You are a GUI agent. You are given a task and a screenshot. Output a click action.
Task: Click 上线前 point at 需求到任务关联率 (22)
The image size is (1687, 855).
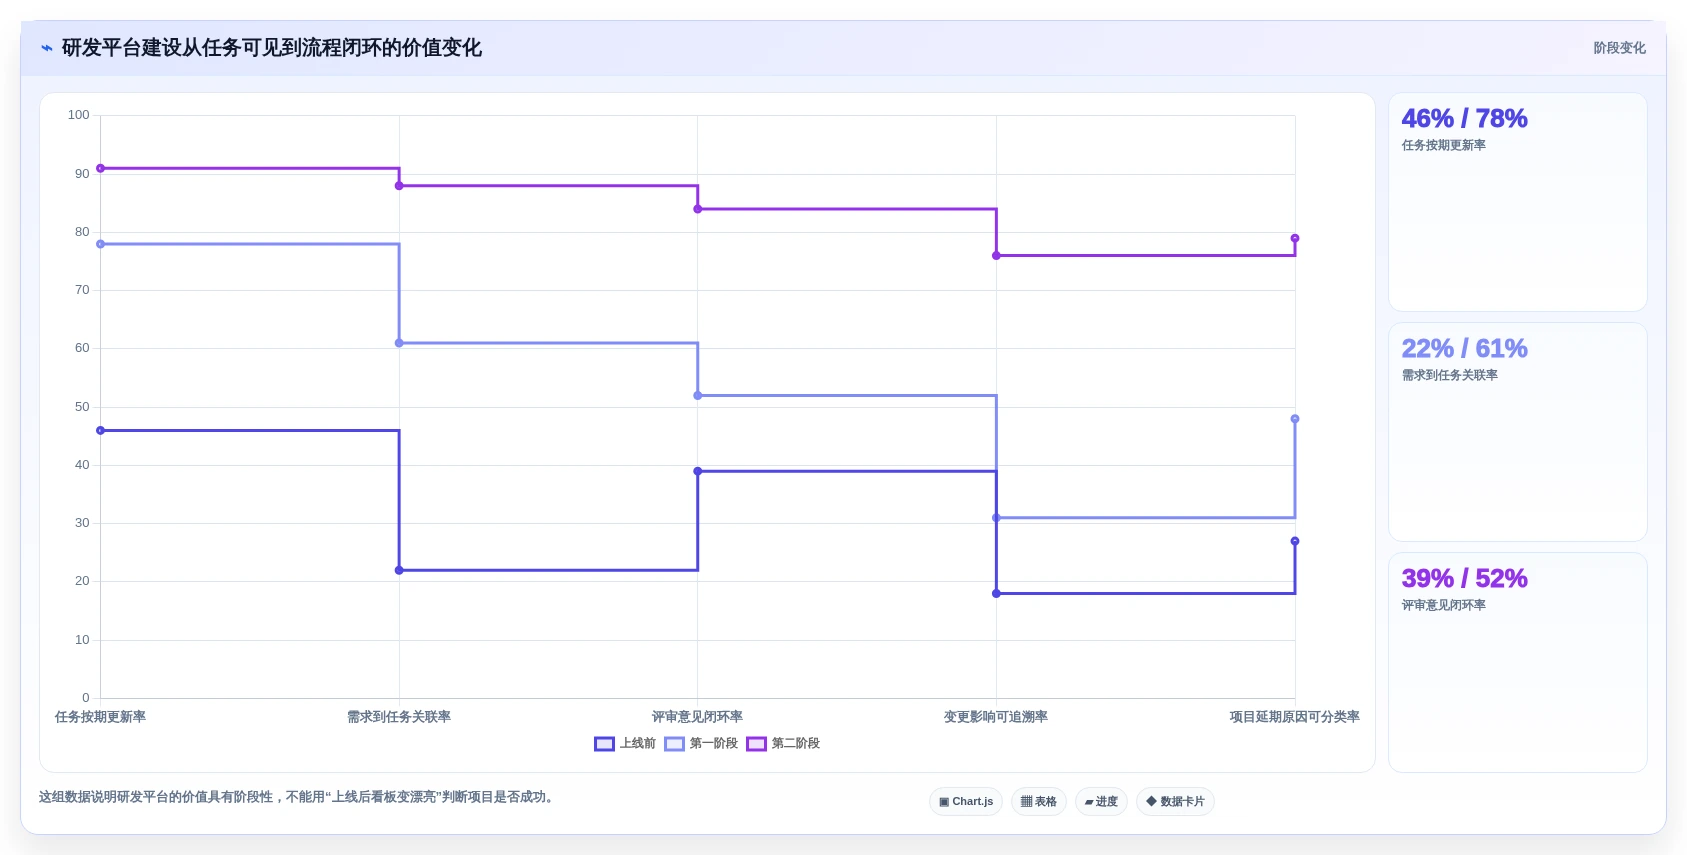(399, 570)
